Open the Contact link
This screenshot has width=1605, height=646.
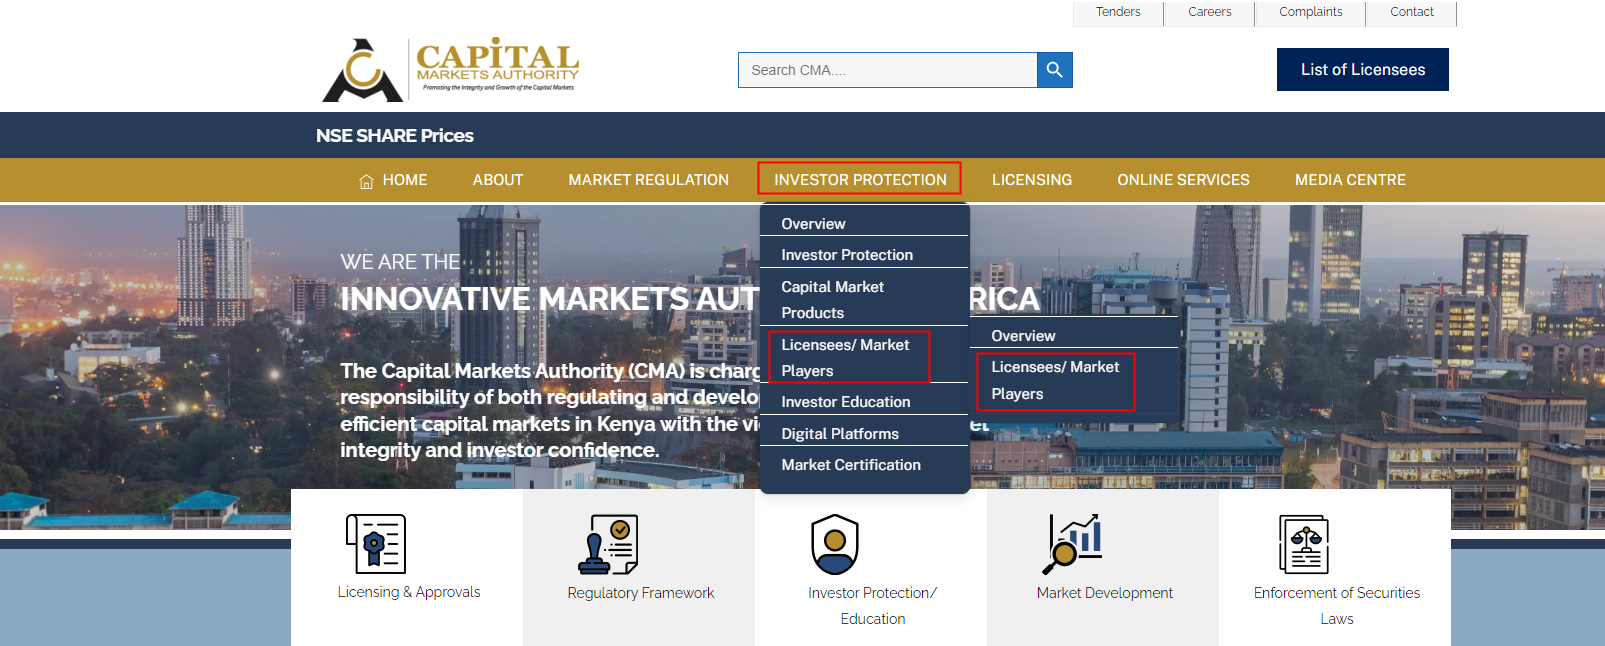tap(1412, 12)
